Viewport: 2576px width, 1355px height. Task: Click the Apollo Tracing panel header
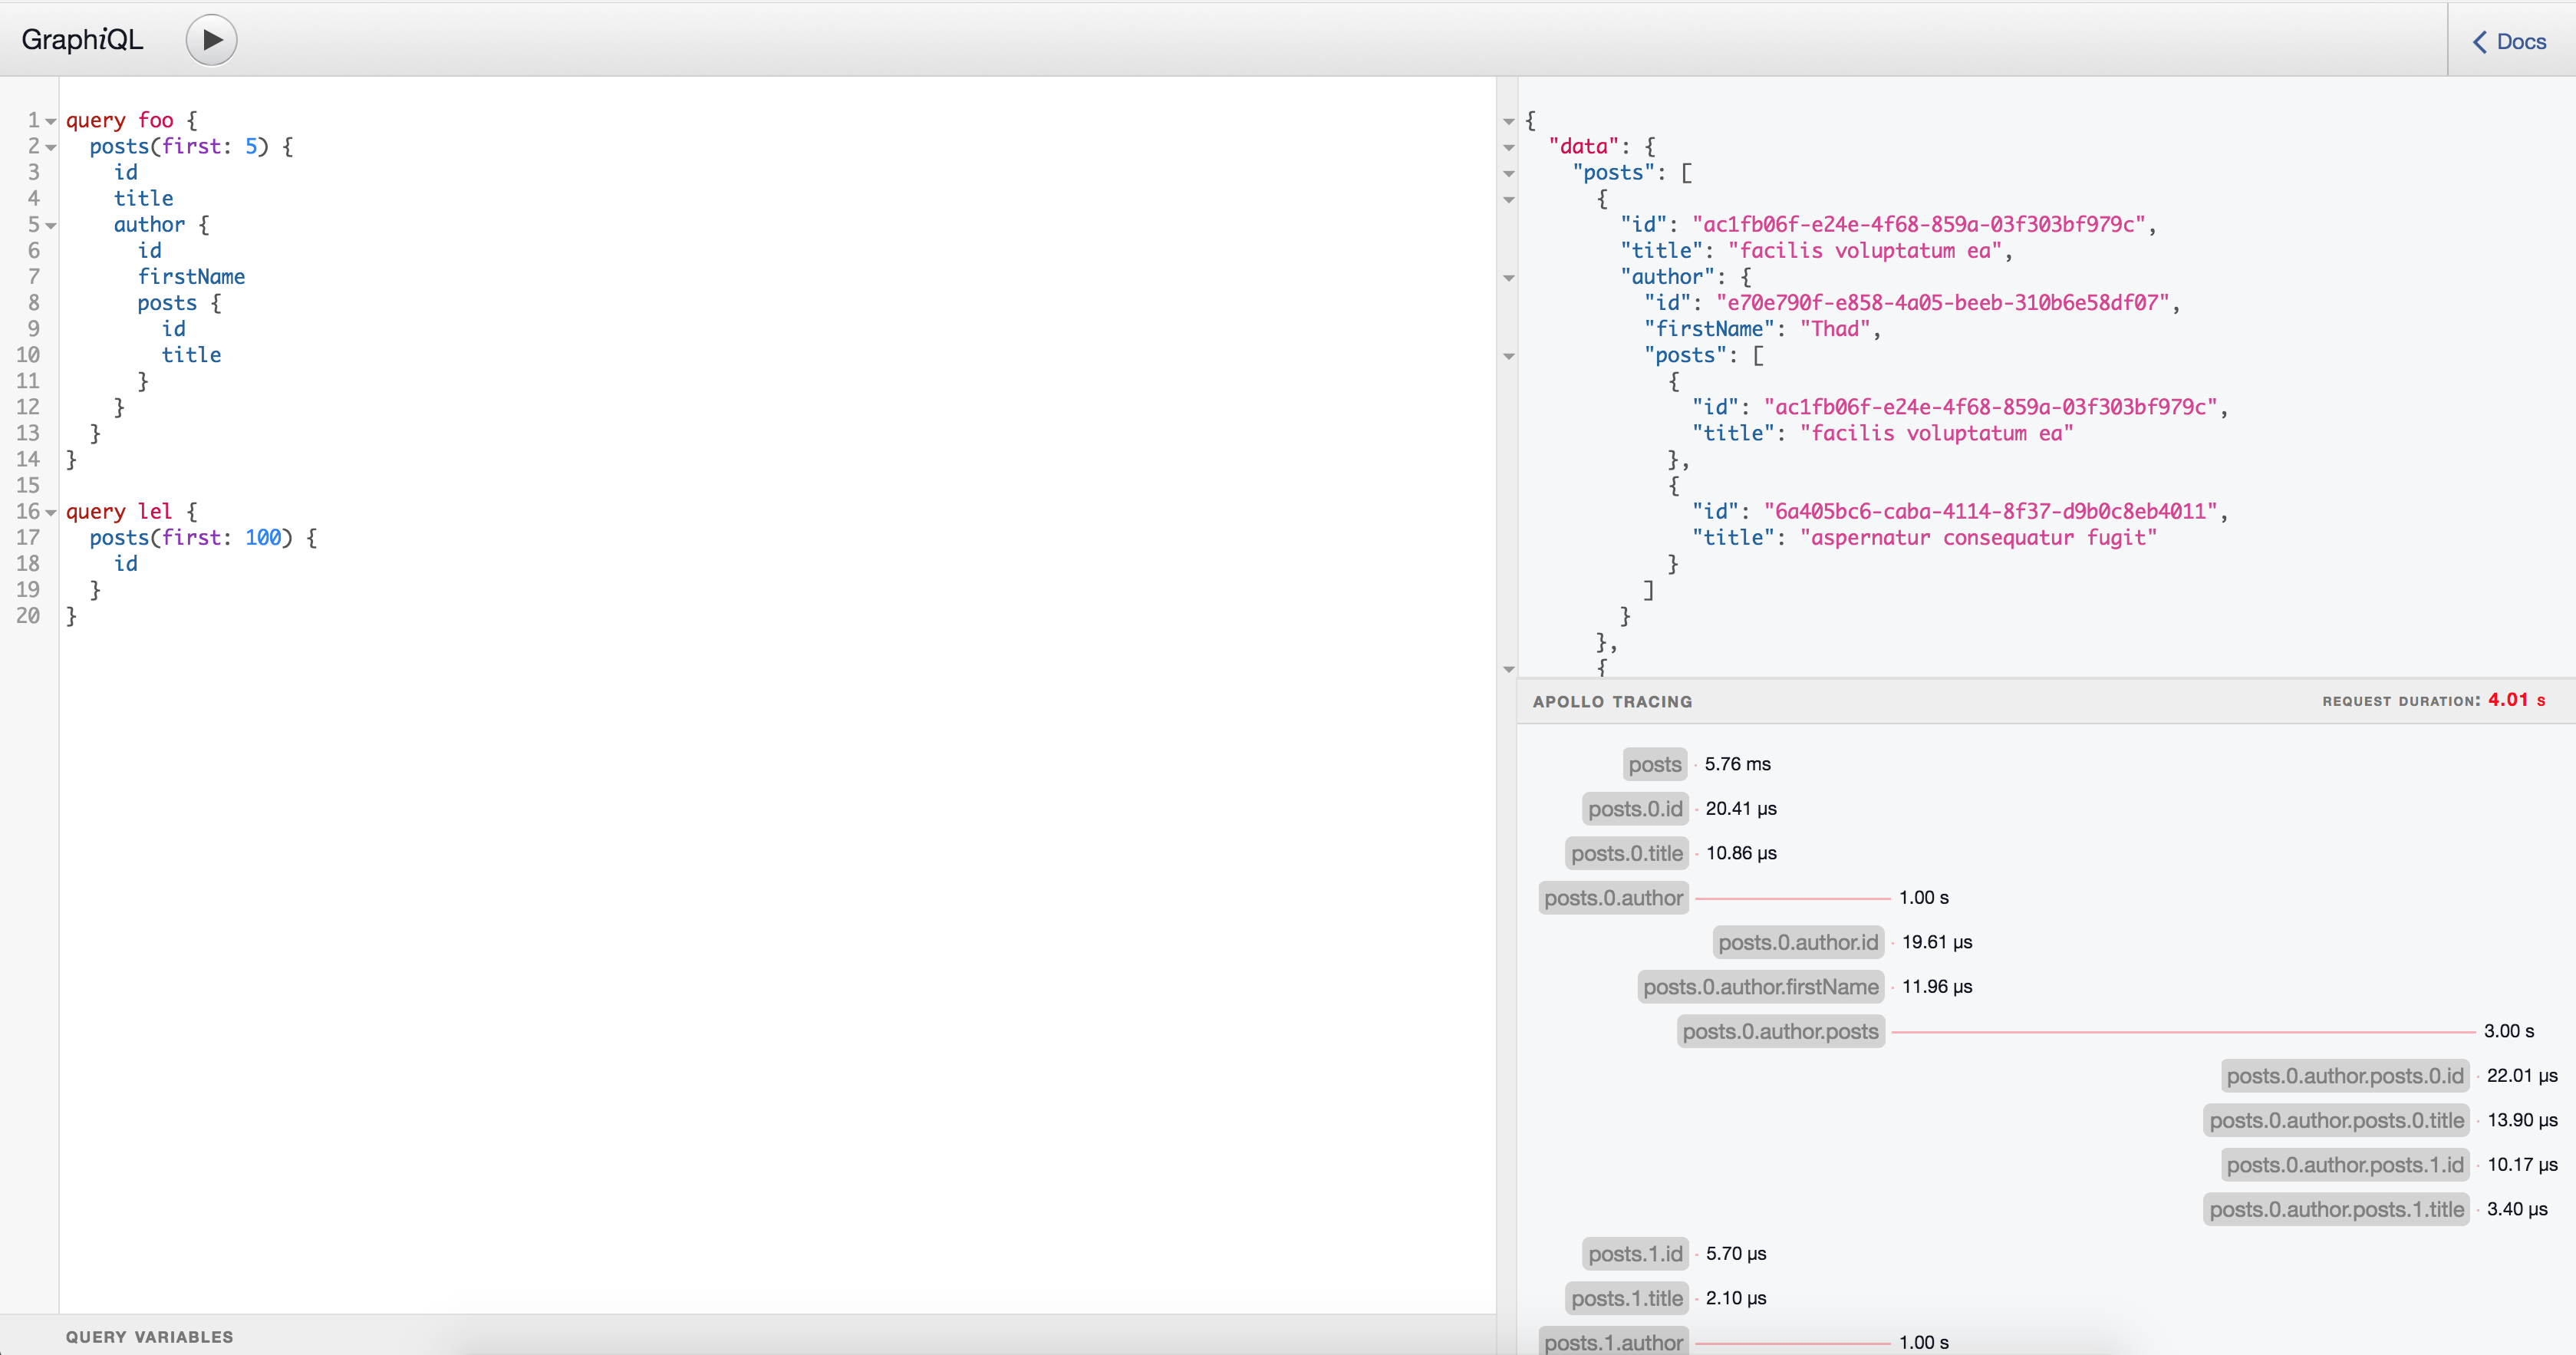1612,702
